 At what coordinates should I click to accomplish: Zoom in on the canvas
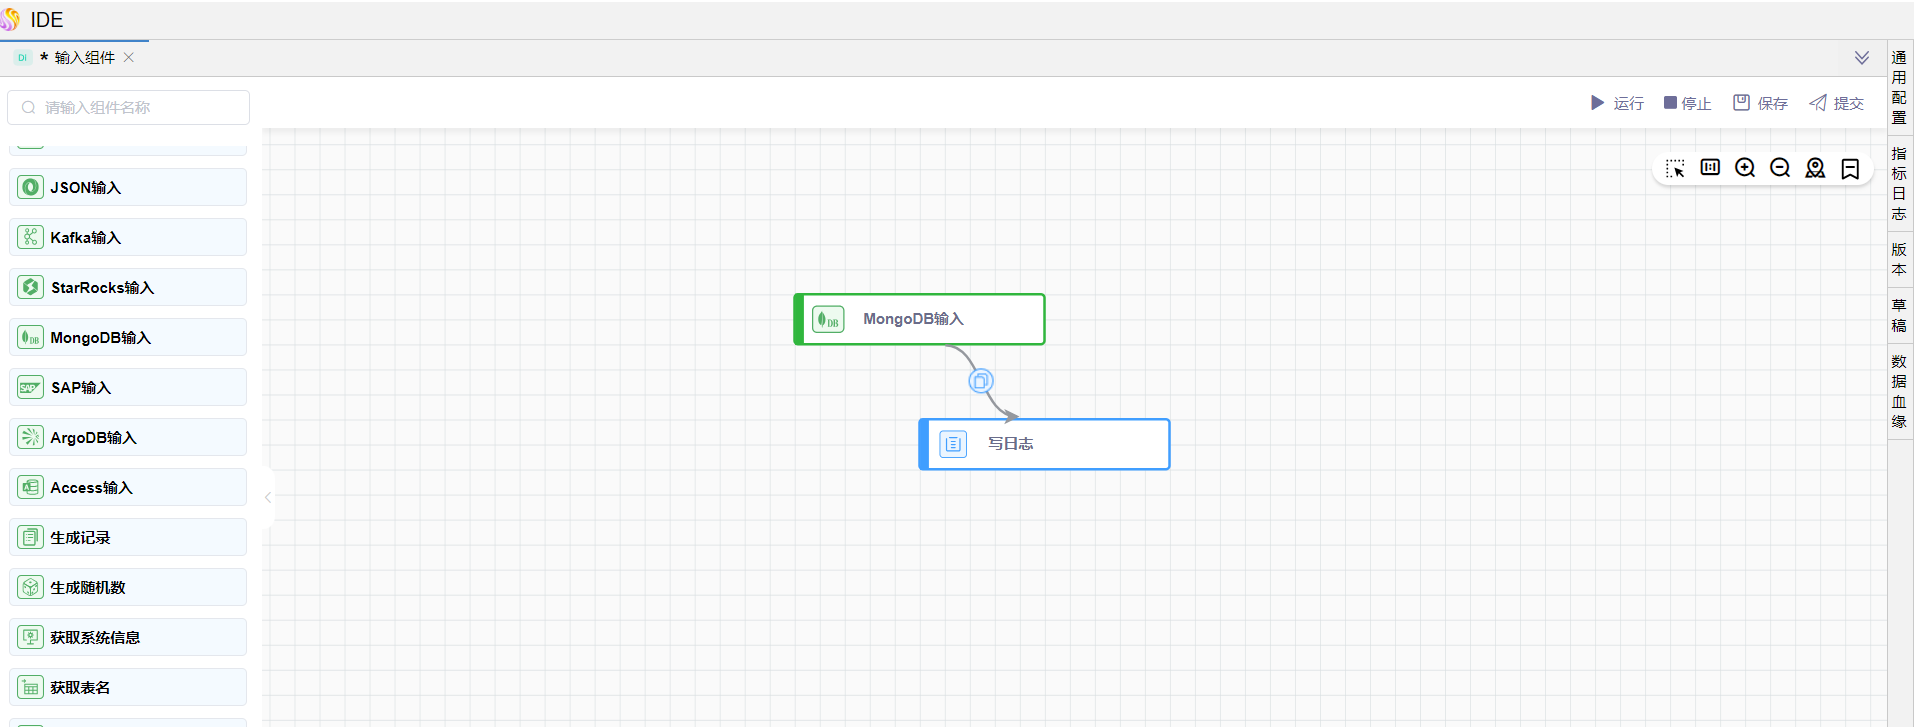tap(1745, 168)
